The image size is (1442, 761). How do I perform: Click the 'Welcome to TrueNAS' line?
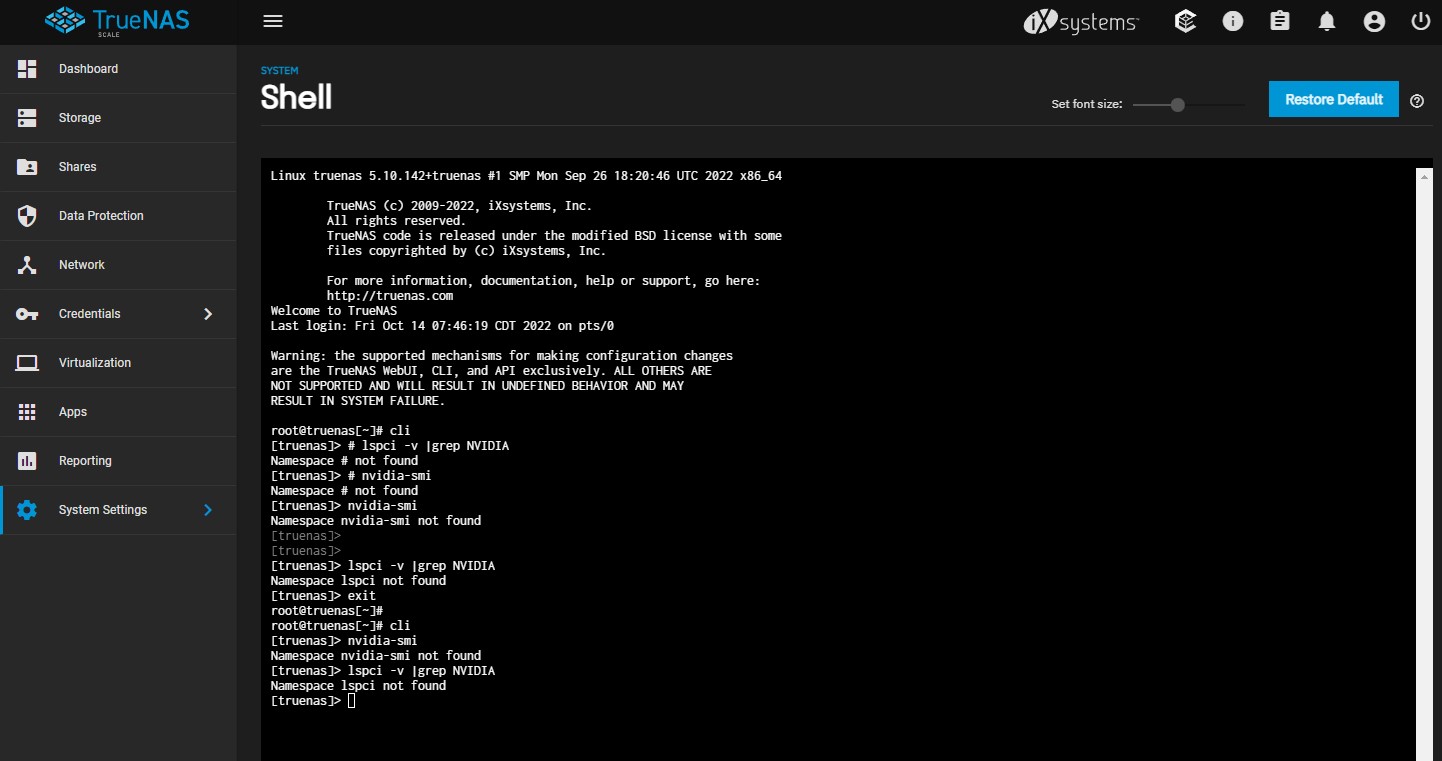tap(334, 311)
